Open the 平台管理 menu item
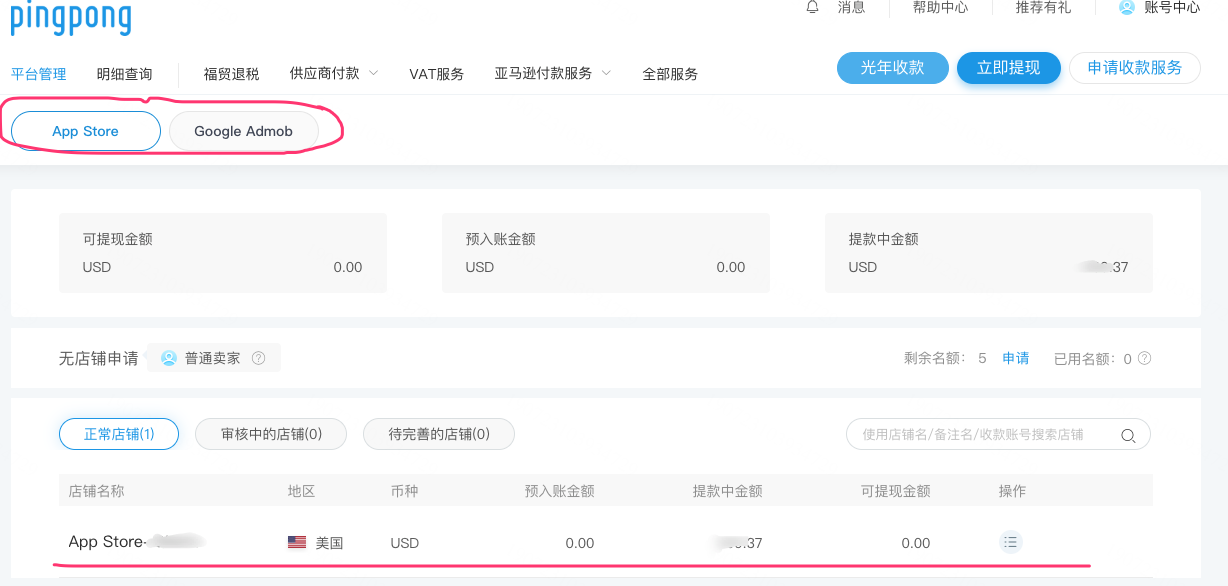This screenshot has height=586, width=1228. [38, 74]
